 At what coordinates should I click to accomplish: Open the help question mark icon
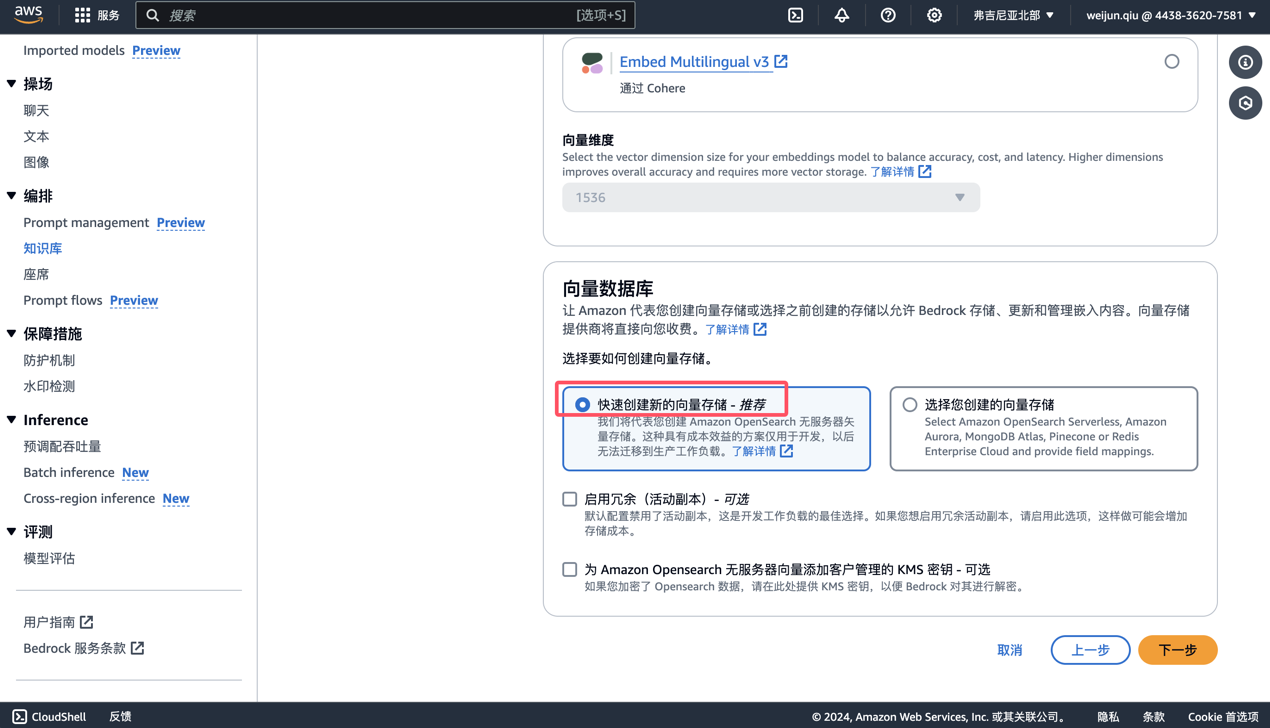click(888, 15)
